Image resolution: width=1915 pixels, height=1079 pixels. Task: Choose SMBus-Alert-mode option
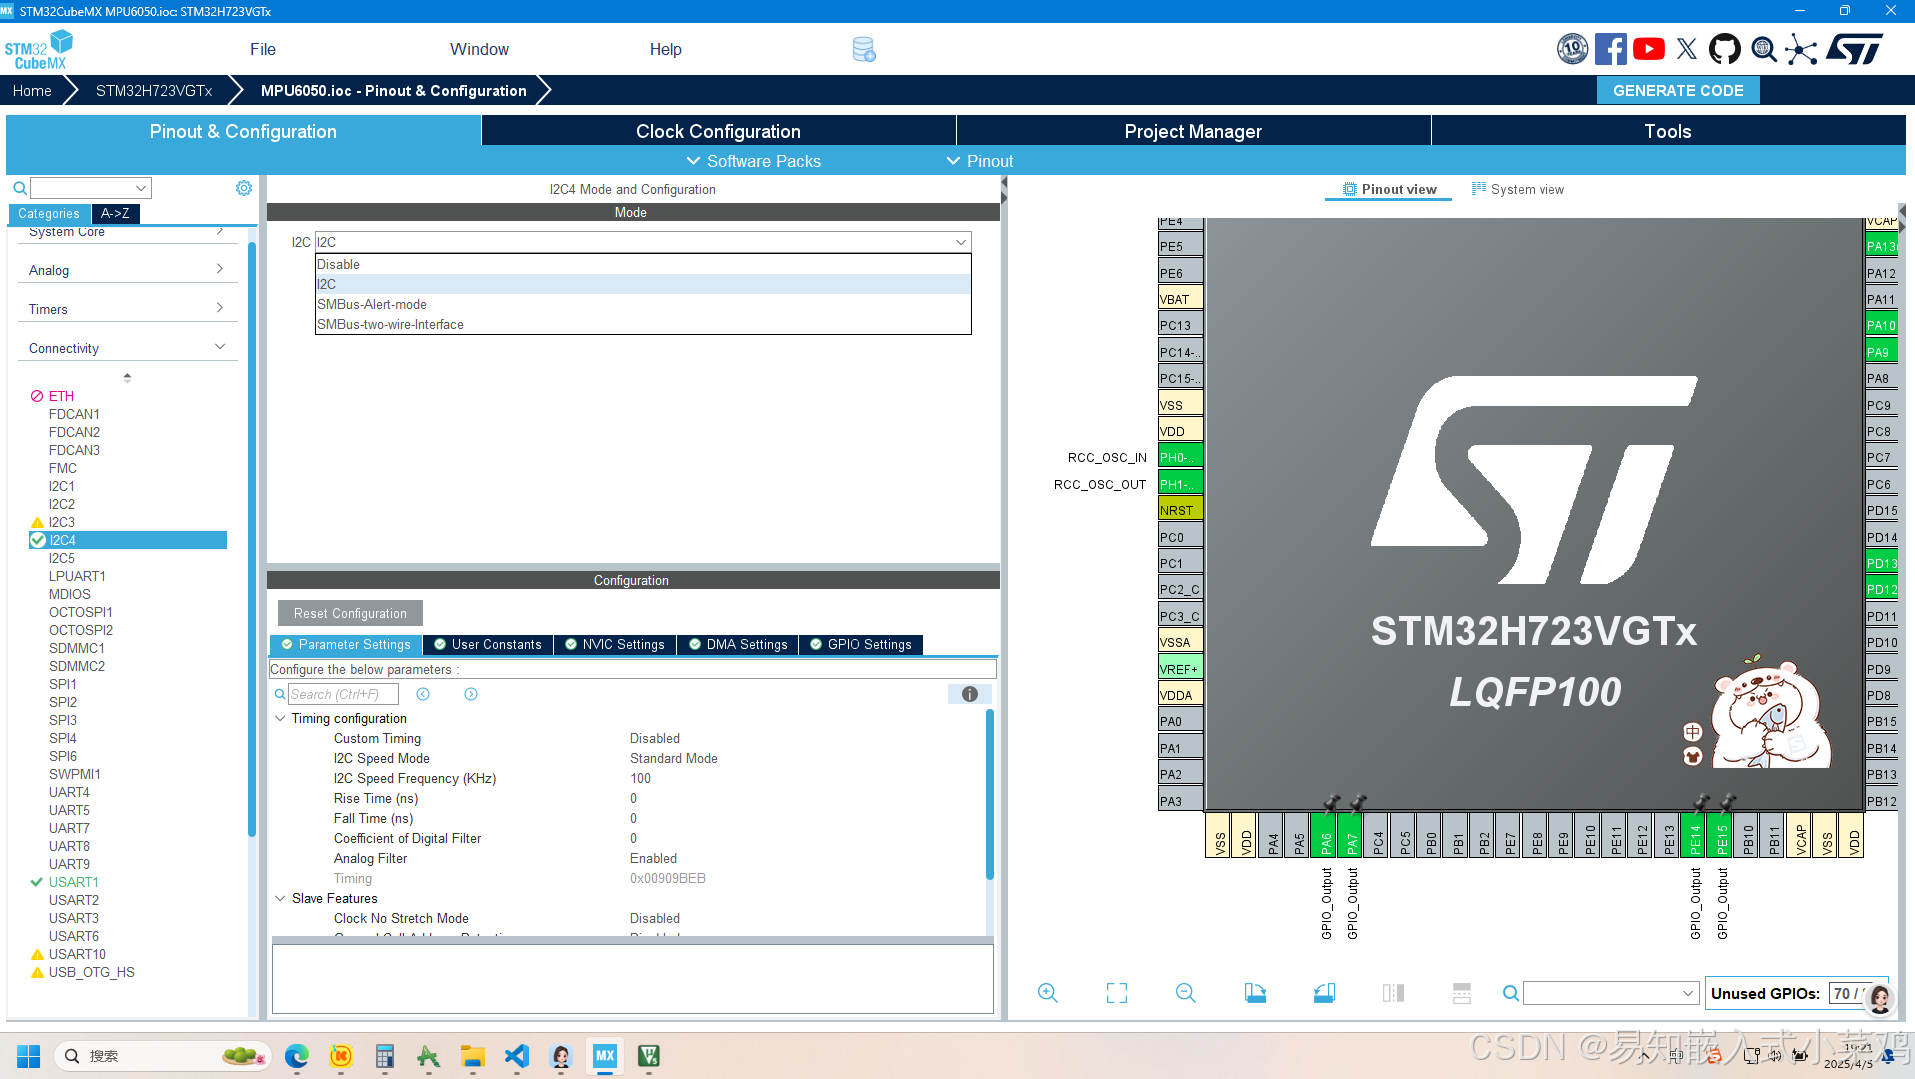643,304
